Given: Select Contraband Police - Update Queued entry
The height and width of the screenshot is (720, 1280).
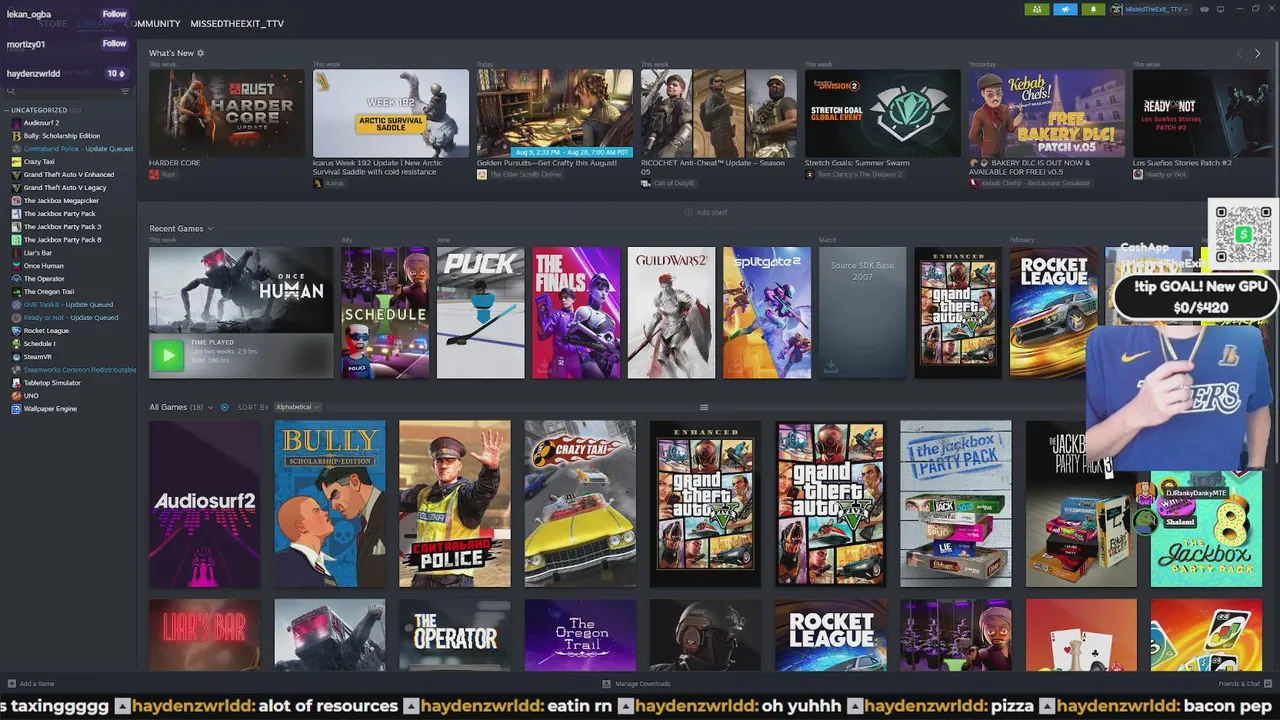Looking at the screenshot, I should [x=78, y=149].
